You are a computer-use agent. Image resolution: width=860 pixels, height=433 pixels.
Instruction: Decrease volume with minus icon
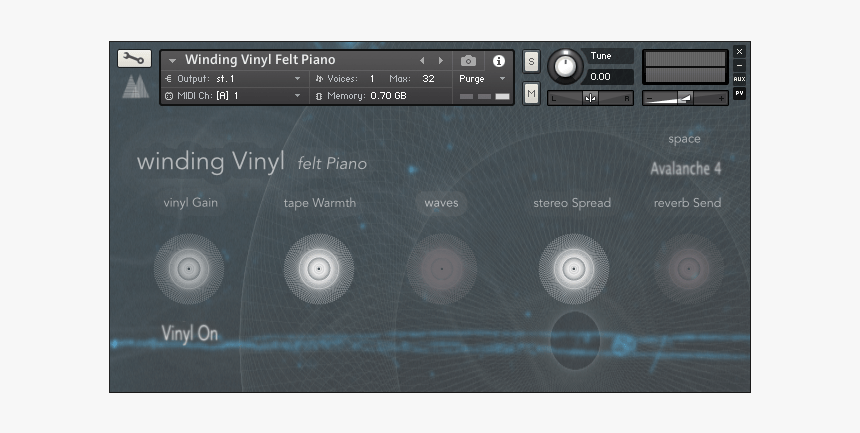click(650, 99)
